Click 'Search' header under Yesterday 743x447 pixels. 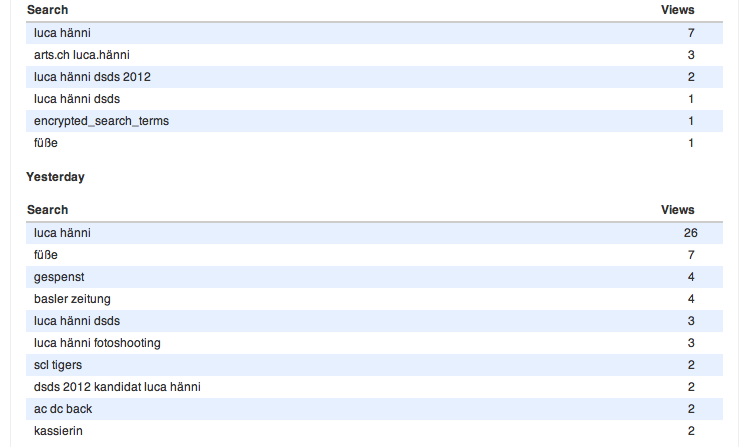coord(47,210)
